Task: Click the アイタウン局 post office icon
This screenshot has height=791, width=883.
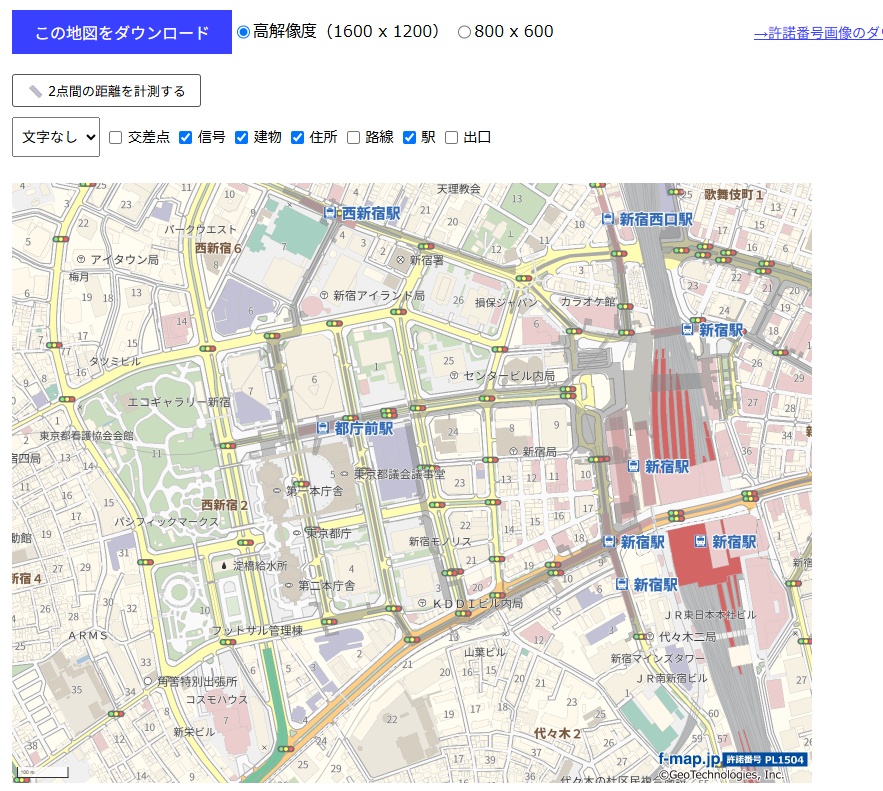Action: 81,259
